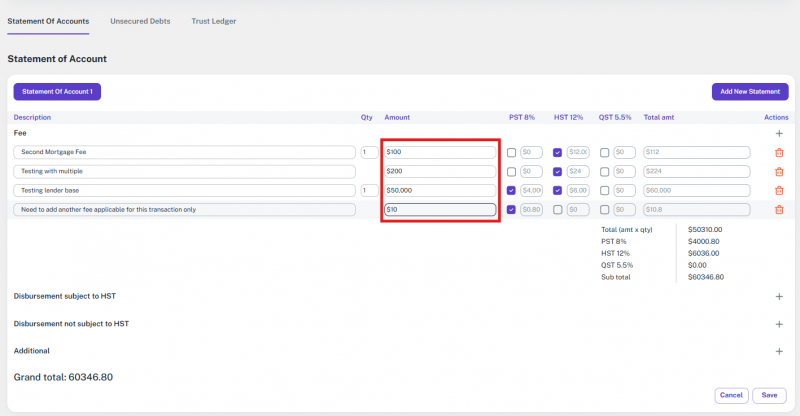Delete the Testing with multiple row
800x416 pixels.
779,172
